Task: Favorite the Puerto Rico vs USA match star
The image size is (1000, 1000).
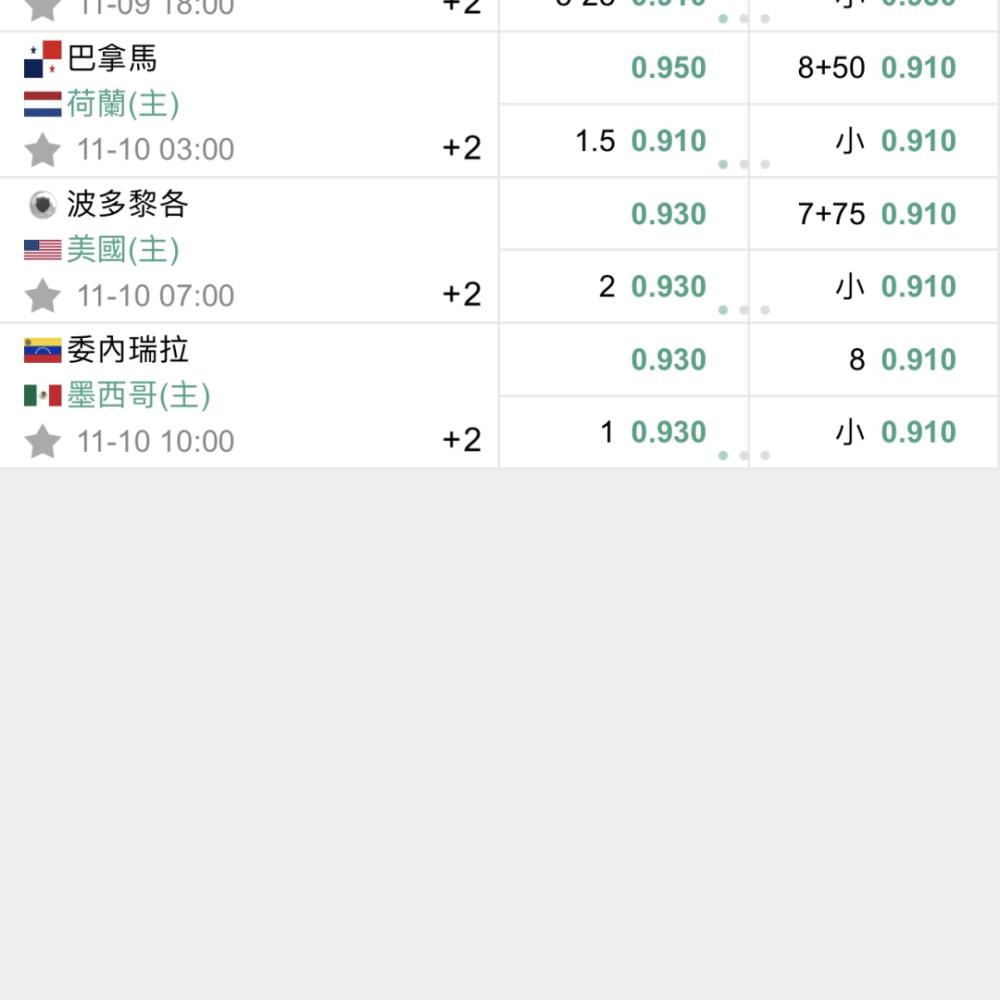Action: coord(43,295)
